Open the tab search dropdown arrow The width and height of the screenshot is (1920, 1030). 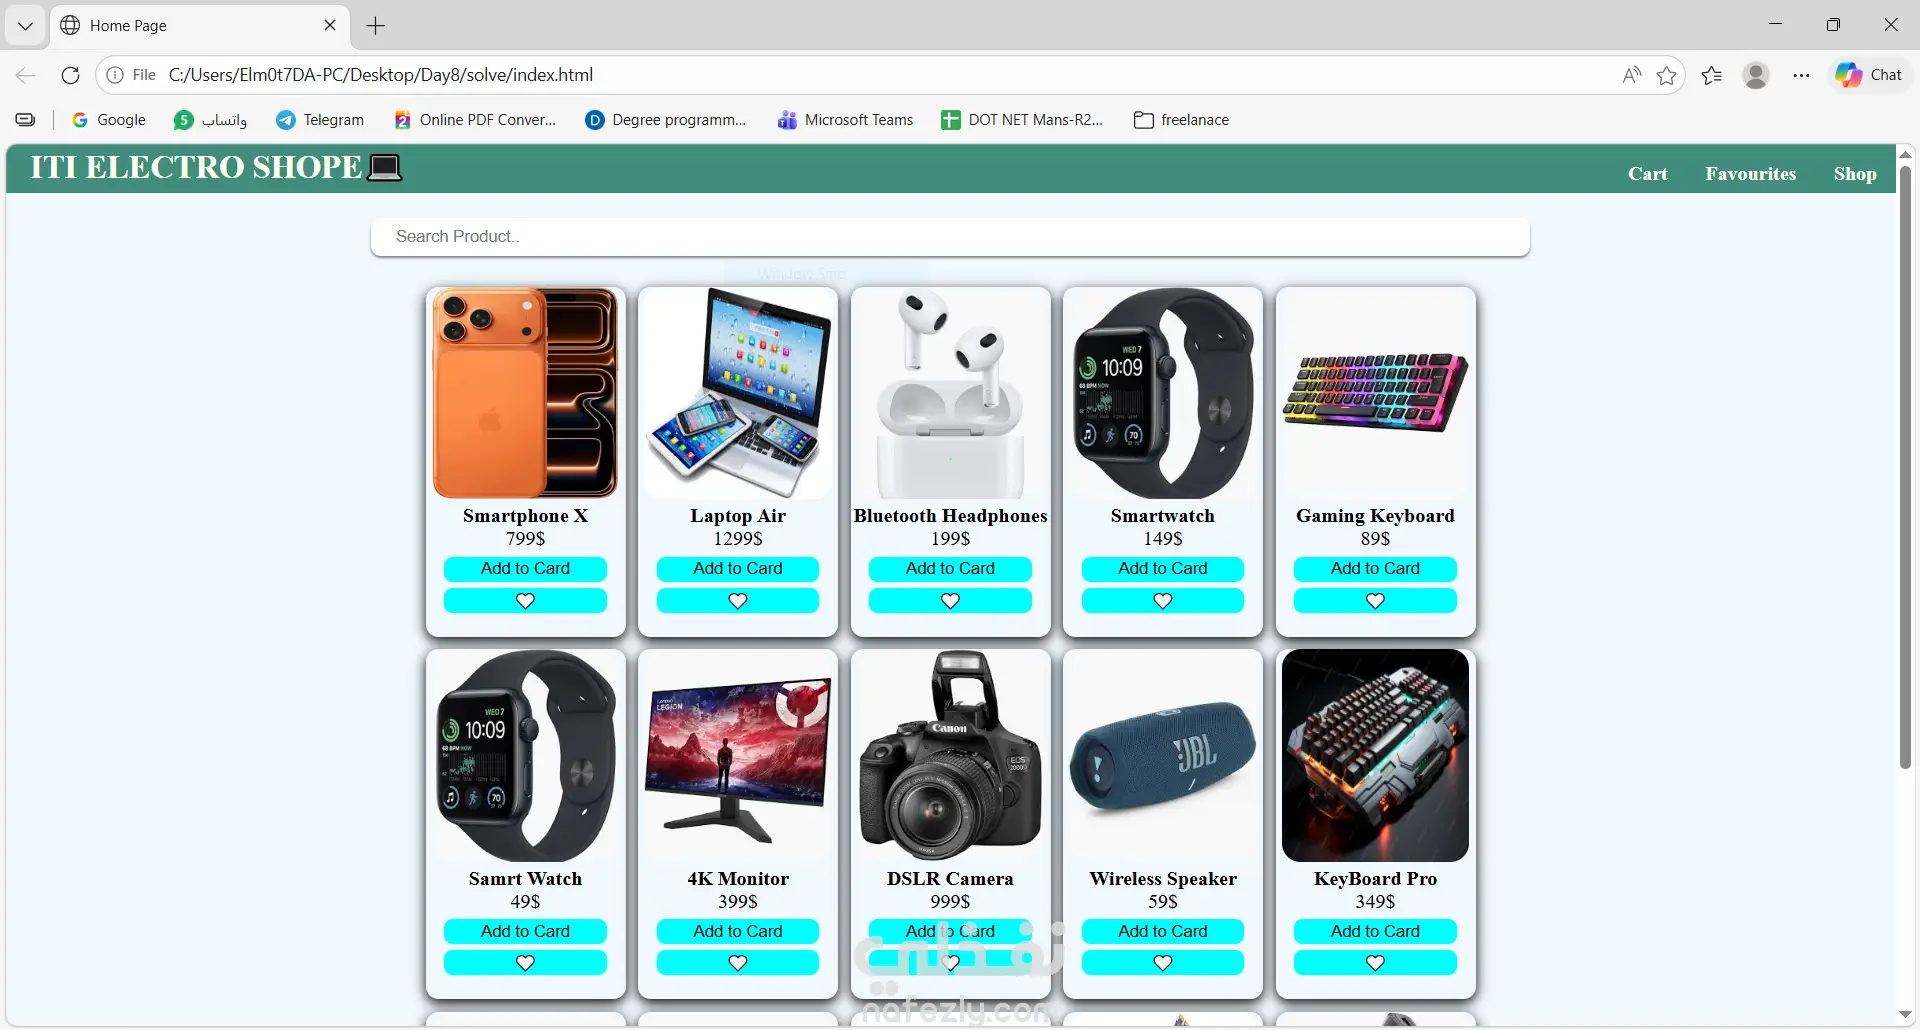click(25, 26)
